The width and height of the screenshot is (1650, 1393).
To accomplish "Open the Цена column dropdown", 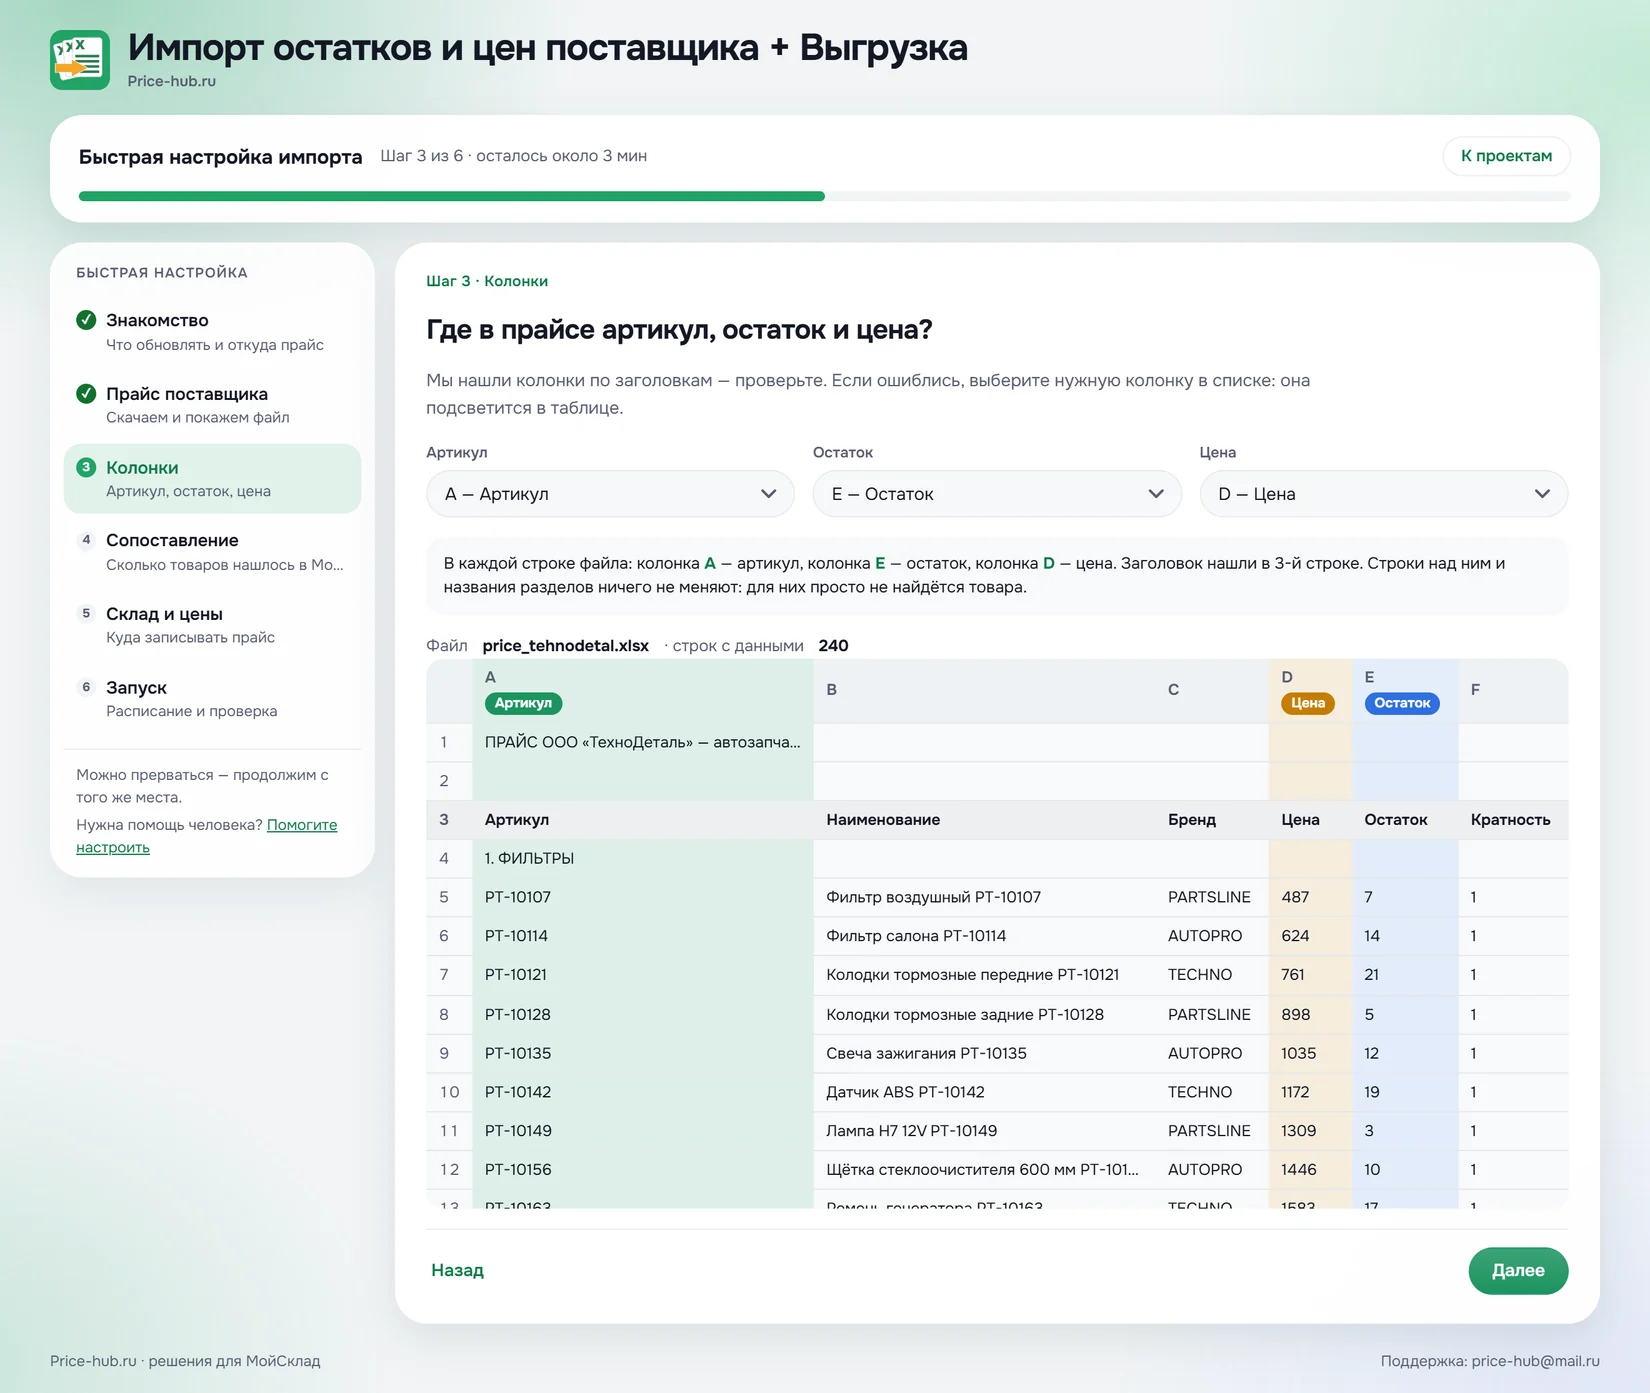I will point(1384,494).
